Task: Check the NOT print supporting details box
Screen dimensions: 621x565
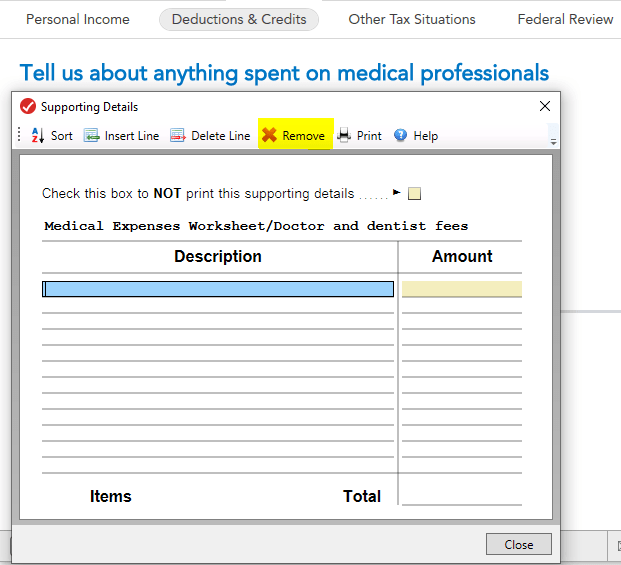Action: [414, 194]
